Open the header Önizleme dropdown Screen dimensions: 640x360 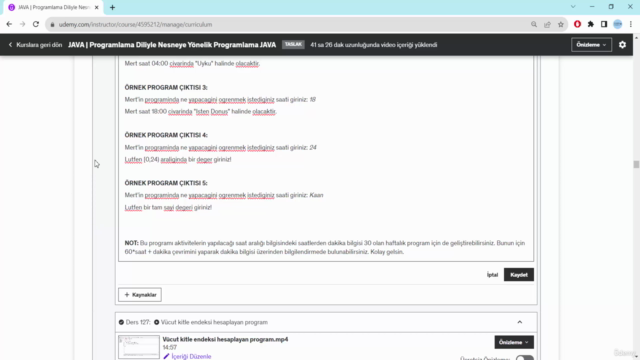[x=591, y=45]
